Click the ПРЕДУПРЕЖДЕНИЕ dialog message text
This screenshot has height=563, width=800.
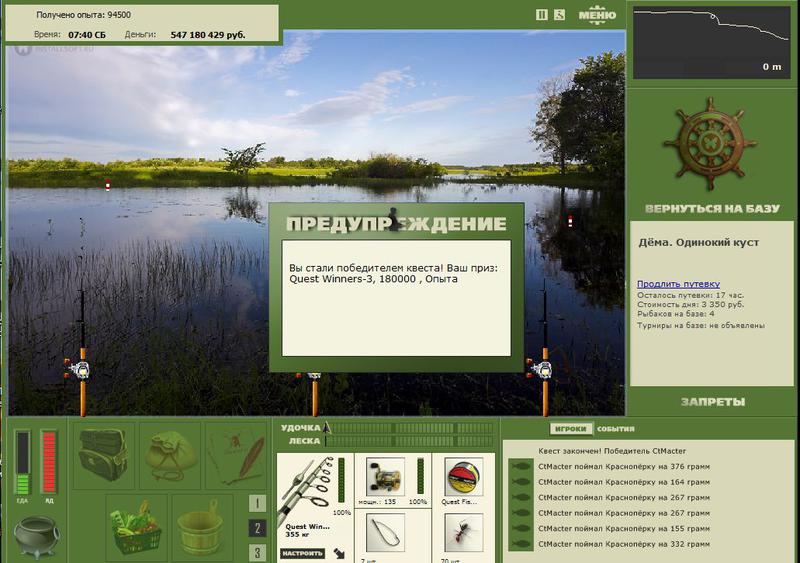(x=393, y=273)
